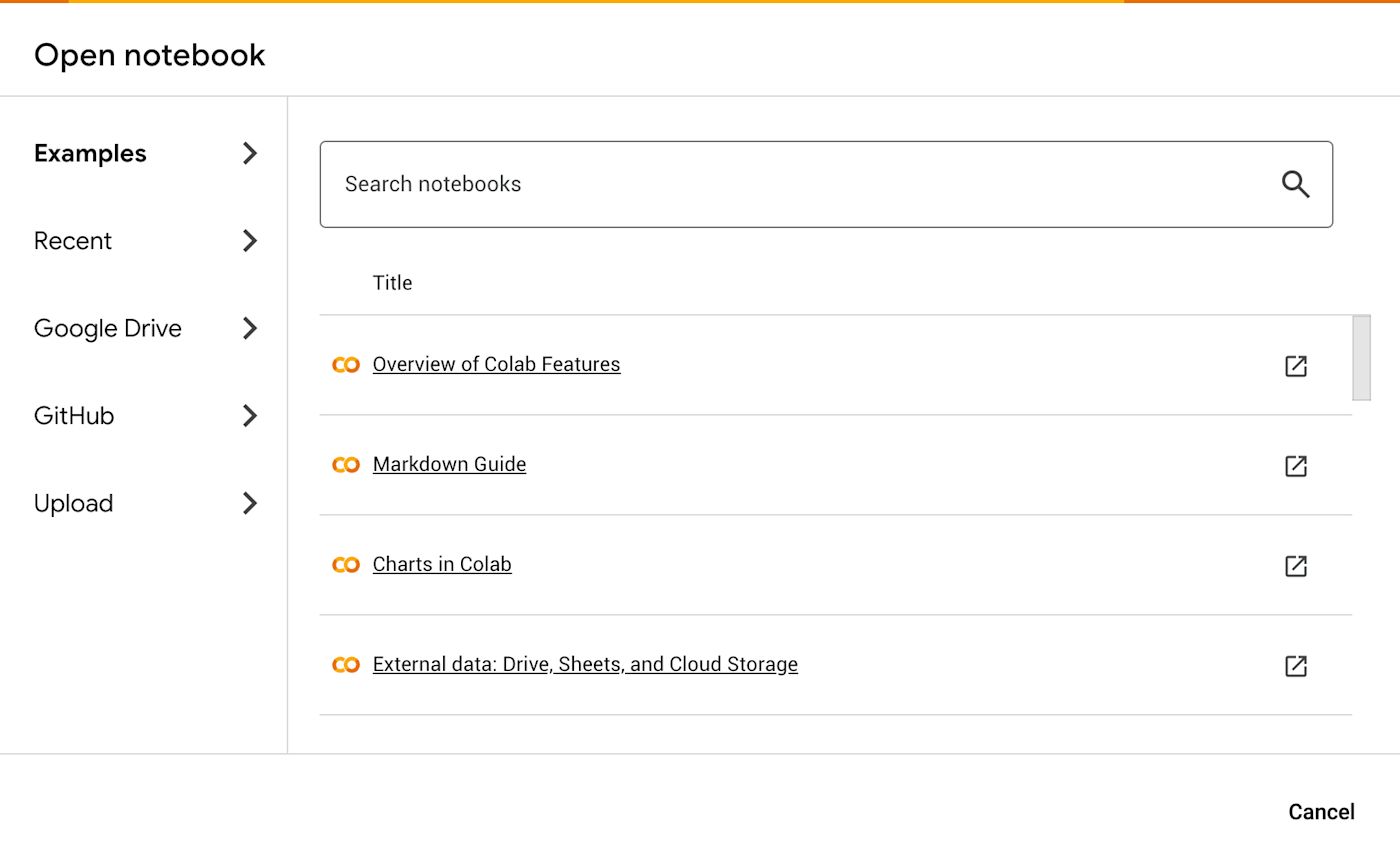Image resolution: width=1400 pixels, height=864 pixels.
Task: Open the Markdown Guide notebook
Action: pyautogui.click(x=449, y=464)
